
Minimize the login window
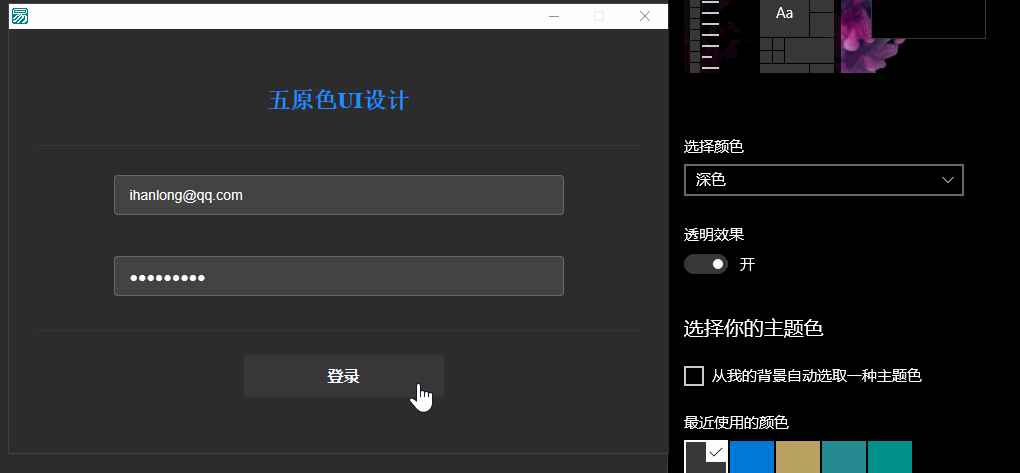[x=554, y=16]
